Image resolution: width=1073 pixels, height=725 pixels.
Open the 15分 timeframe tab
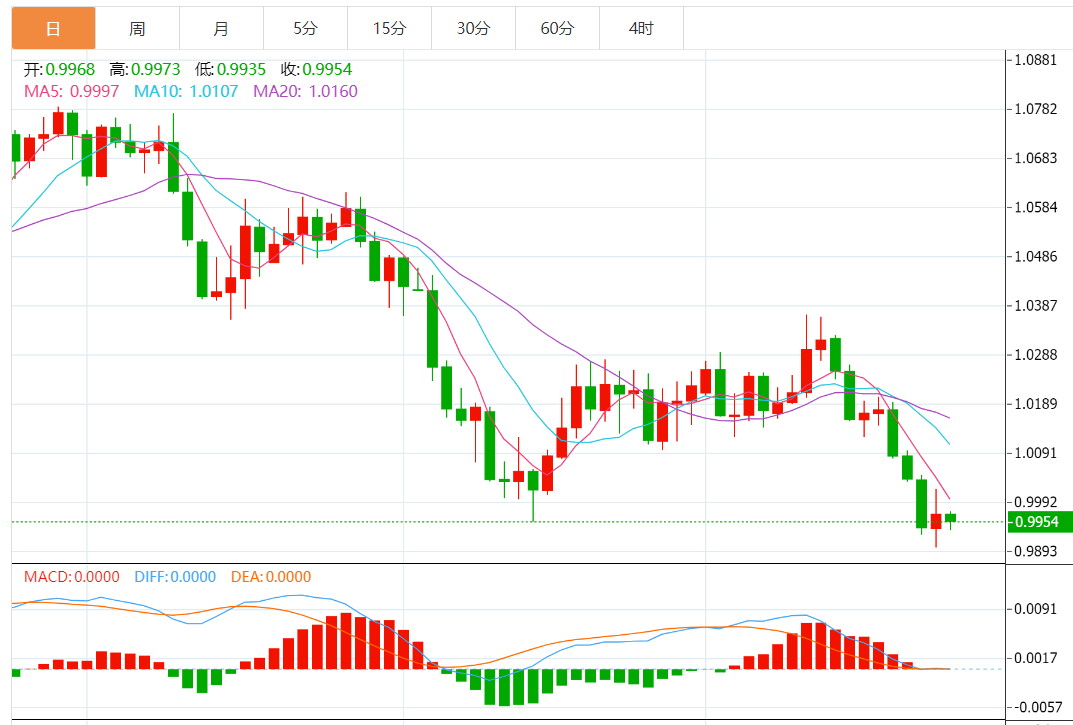click(x=389, y=28)
